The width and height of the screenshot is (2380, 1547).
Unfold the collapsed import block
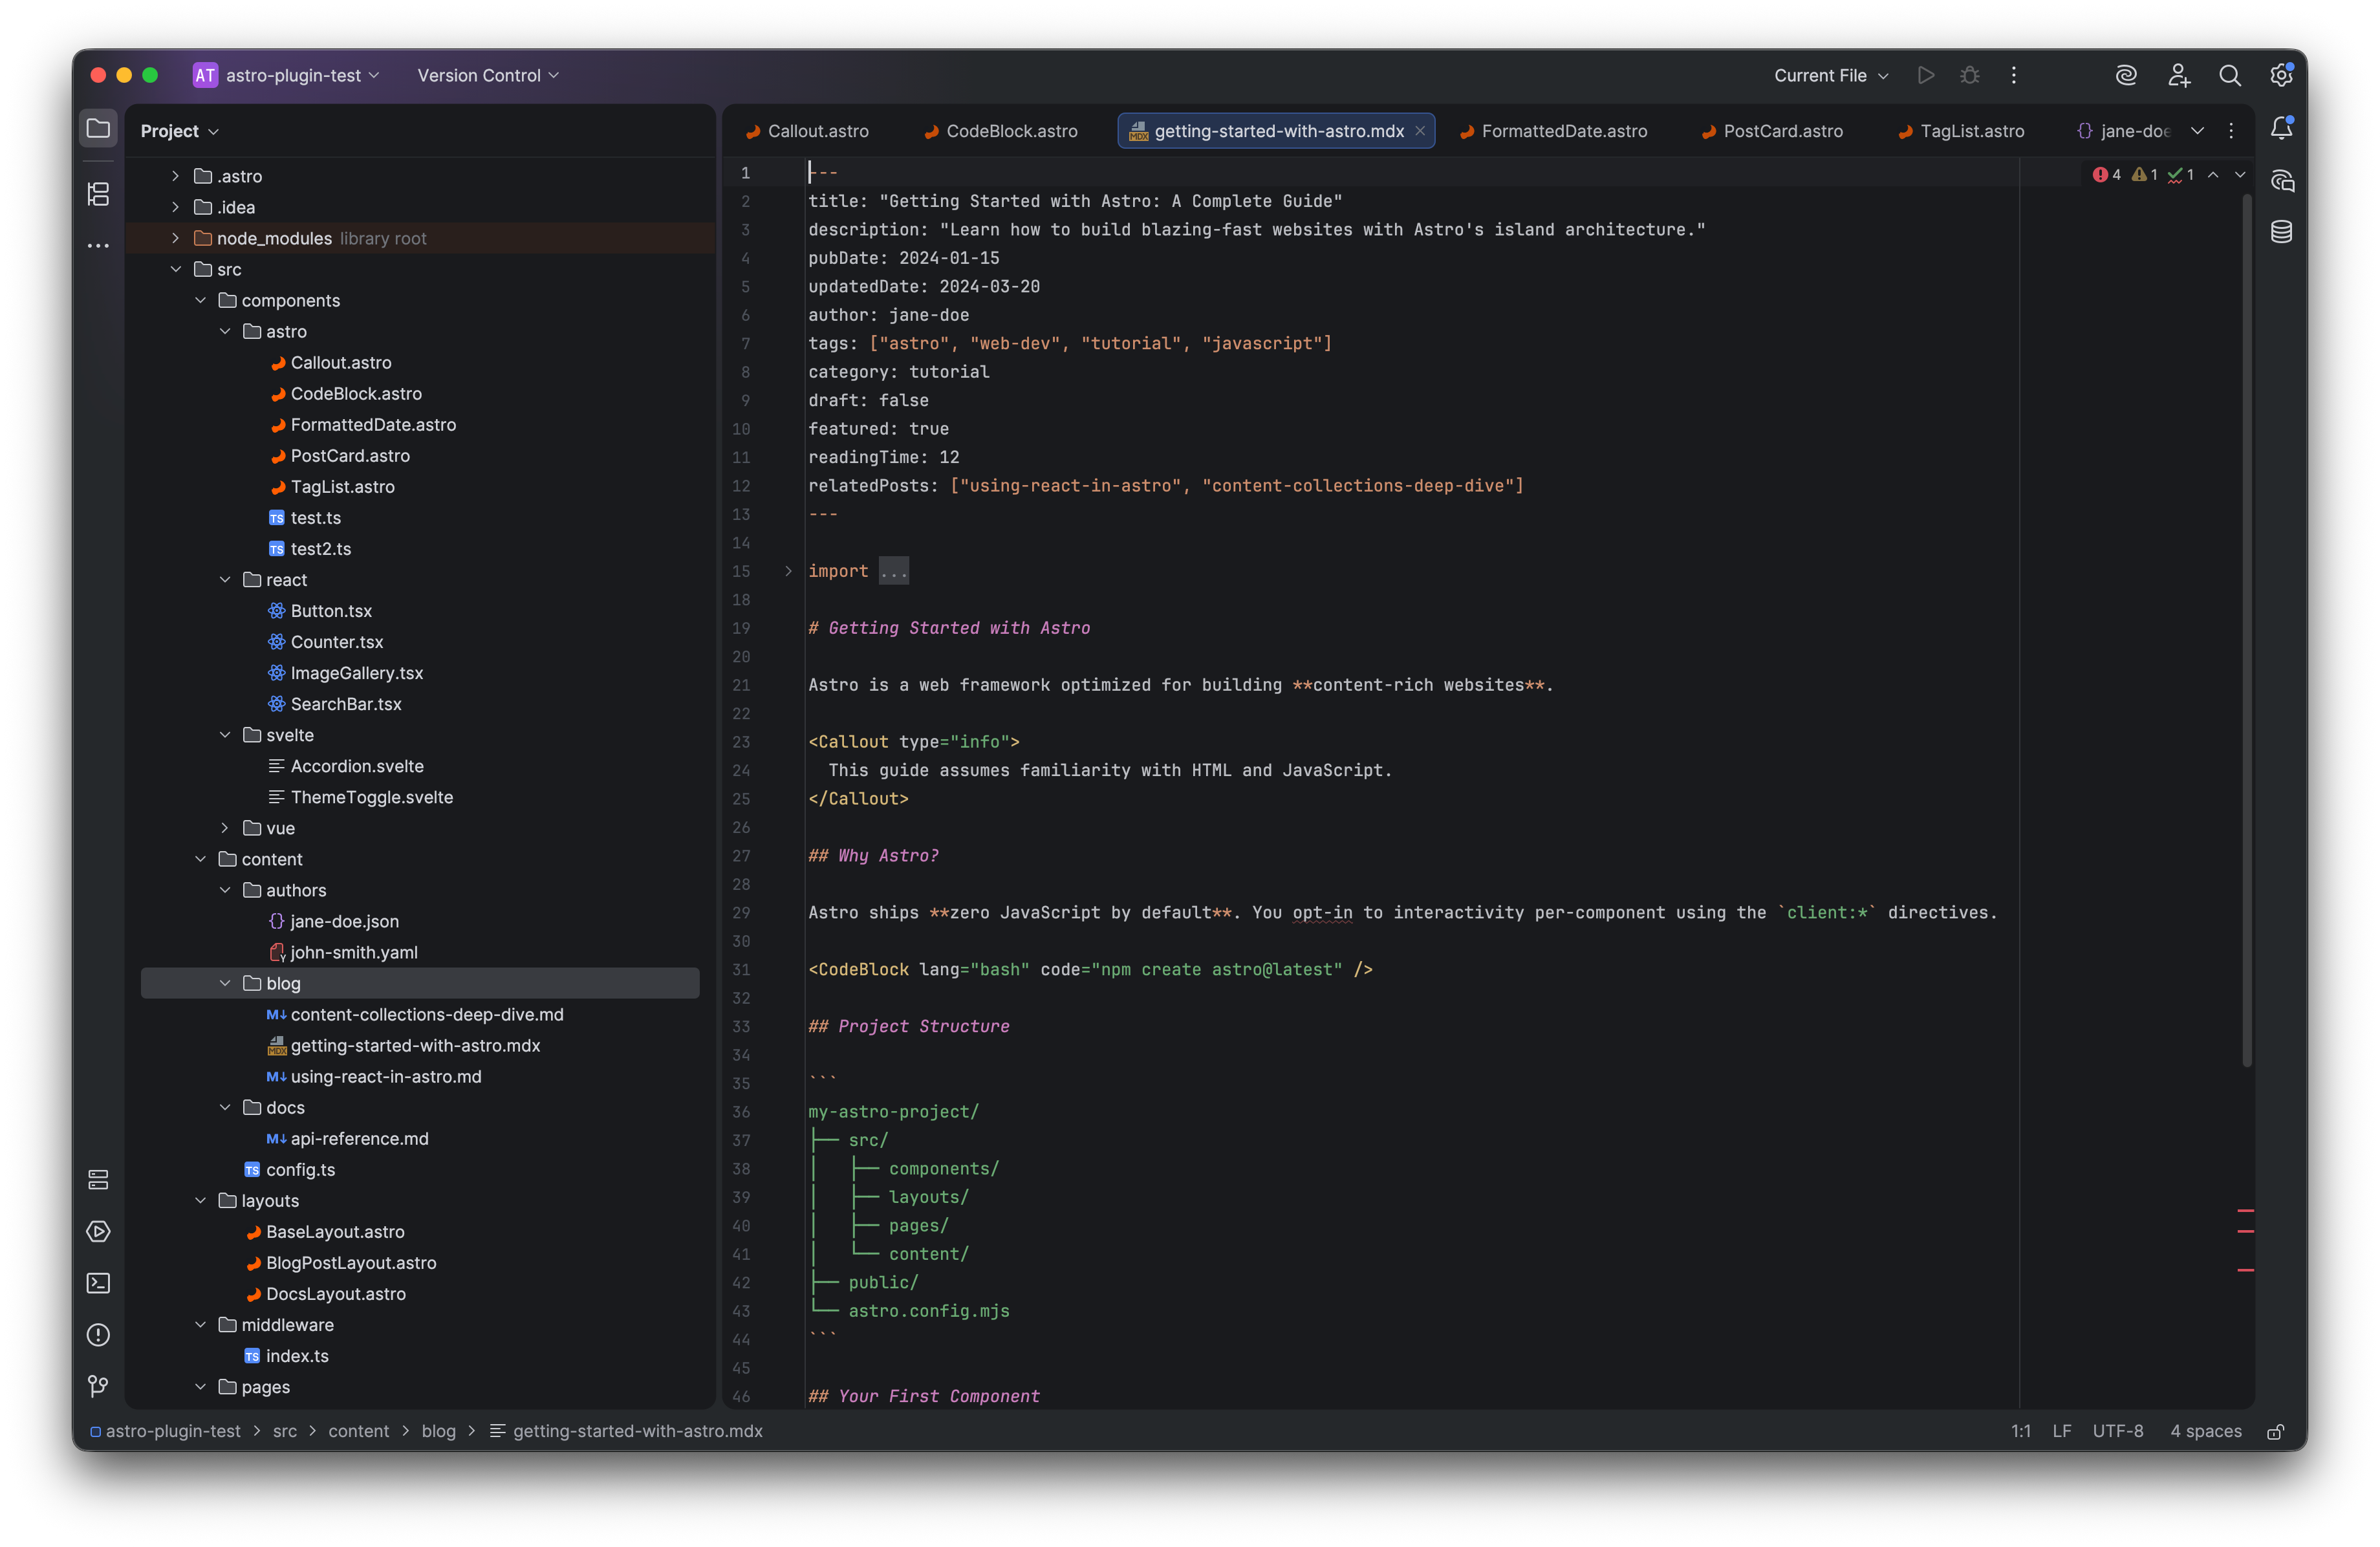click(x=788, y=571)
